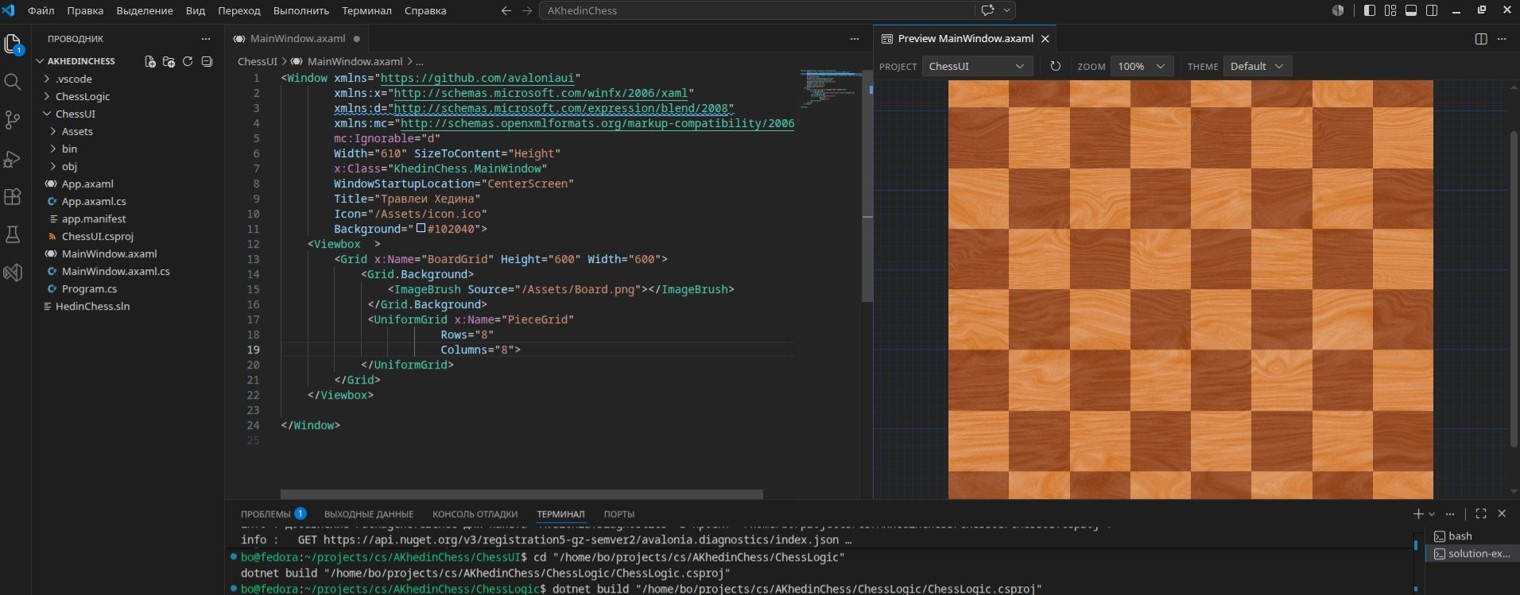Toggle the primary side bar visibility
The height and width of the screenshot is (595, 1520).
coord(1369,10)
